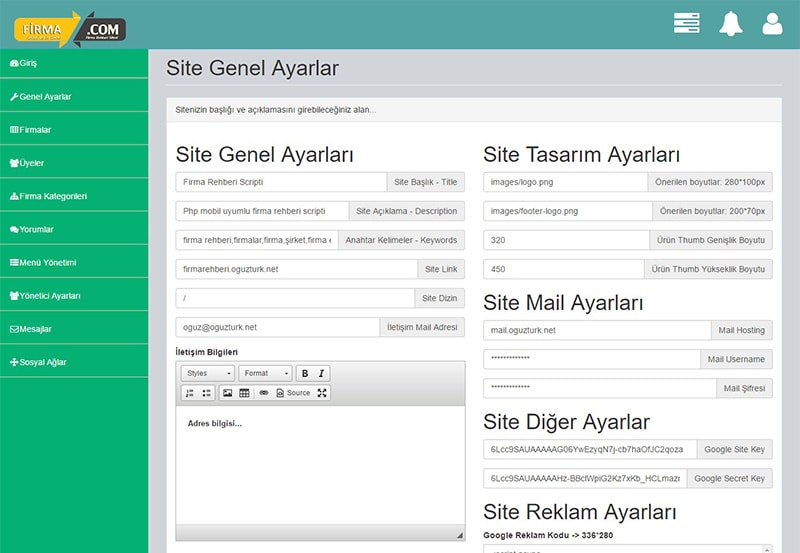Viewport: 800px width, 553px height.
Task: Click the Site Dizin input field
Action: coord(295,298)
